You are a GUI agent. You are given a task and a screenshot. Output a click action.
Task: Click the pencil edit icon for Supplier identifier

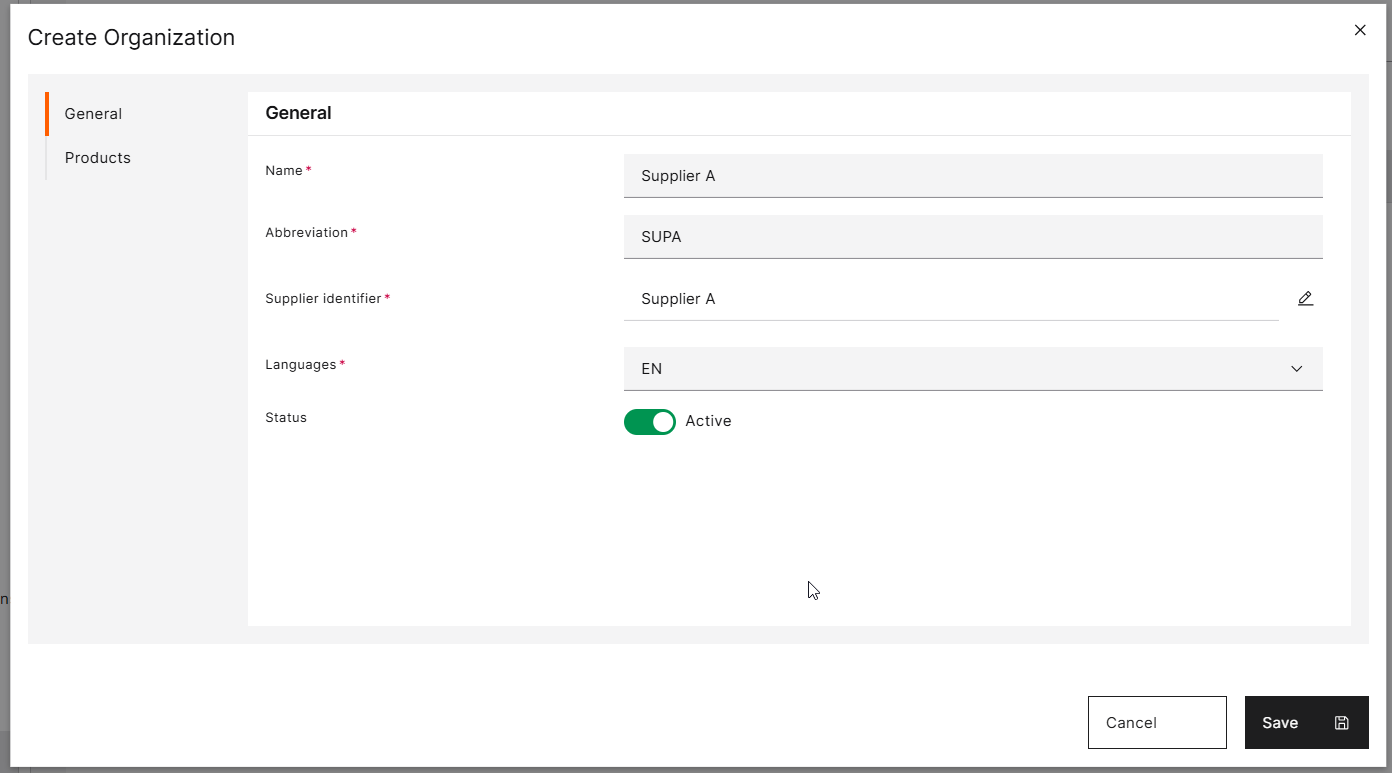[x=1305, y=299]
